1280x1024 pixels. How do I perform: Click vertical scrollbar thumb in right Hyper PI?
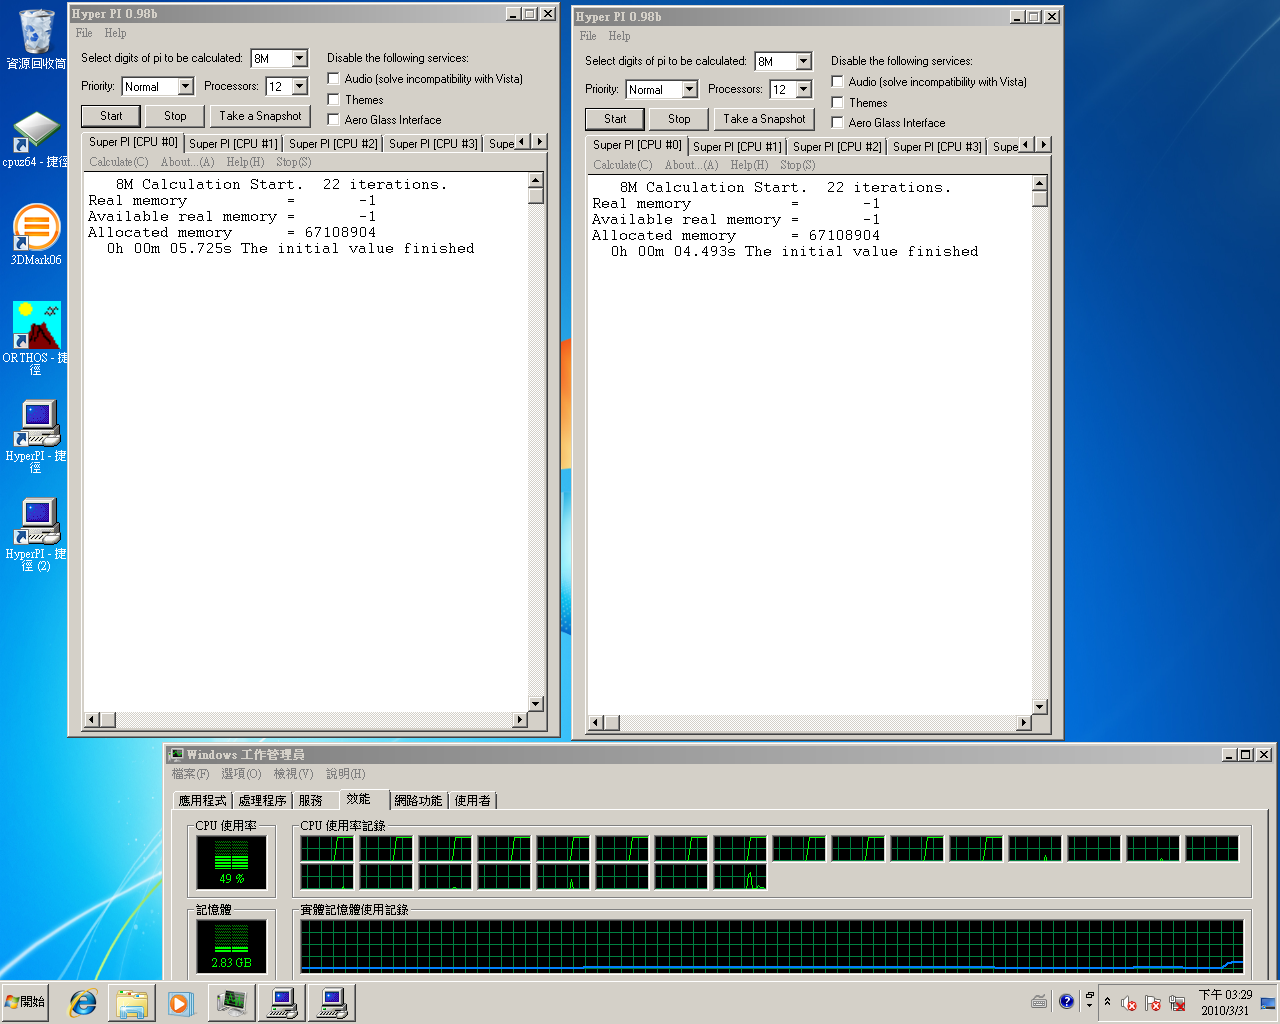pos(1040,199)
